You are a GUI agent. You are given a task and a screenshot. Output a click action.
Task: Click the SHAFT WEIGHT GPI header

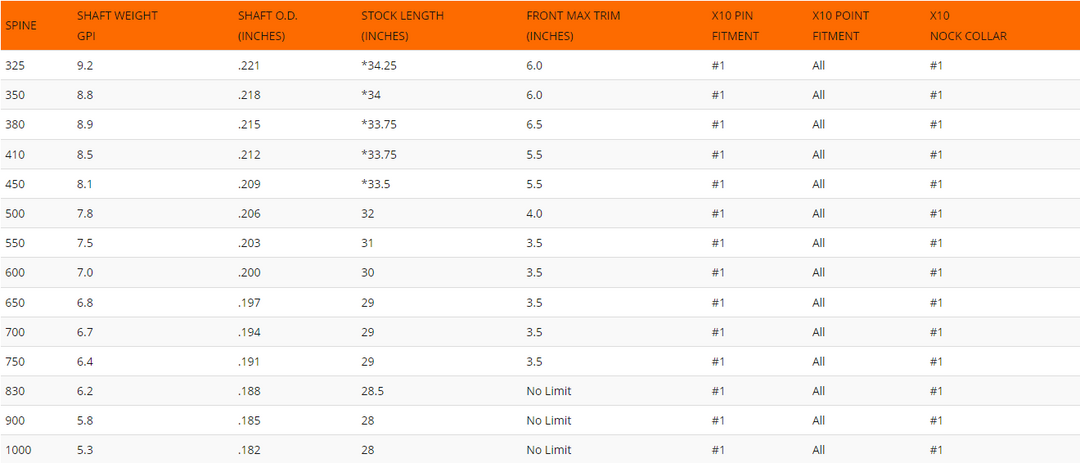point(117,25)
